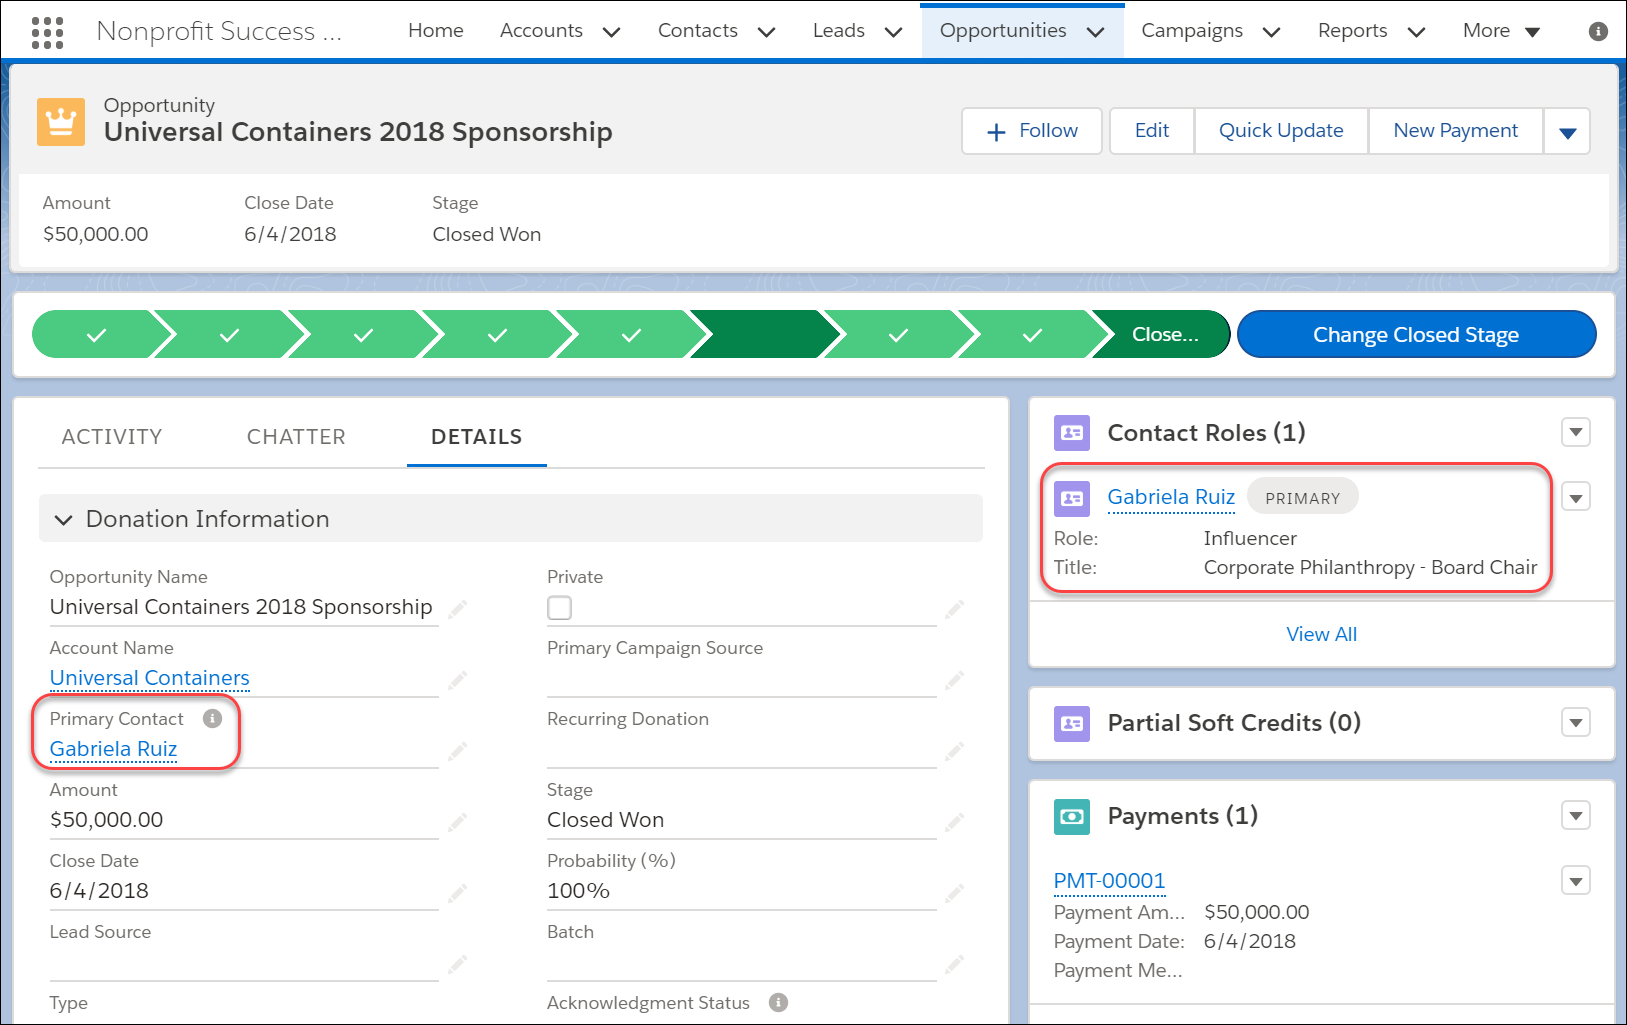This screenshot has width=1627, height=1025.
Task: Show info tooltip for Primary Contact
Action: coord(212,718)
